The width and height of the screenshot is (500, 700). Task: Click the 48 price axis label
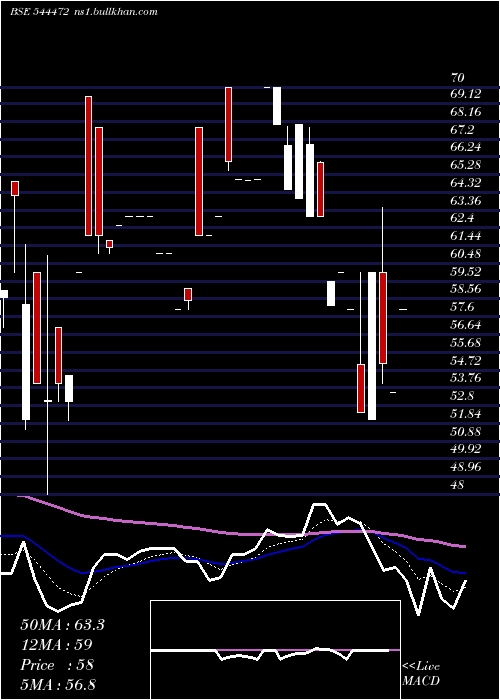[x=458, y=484]
